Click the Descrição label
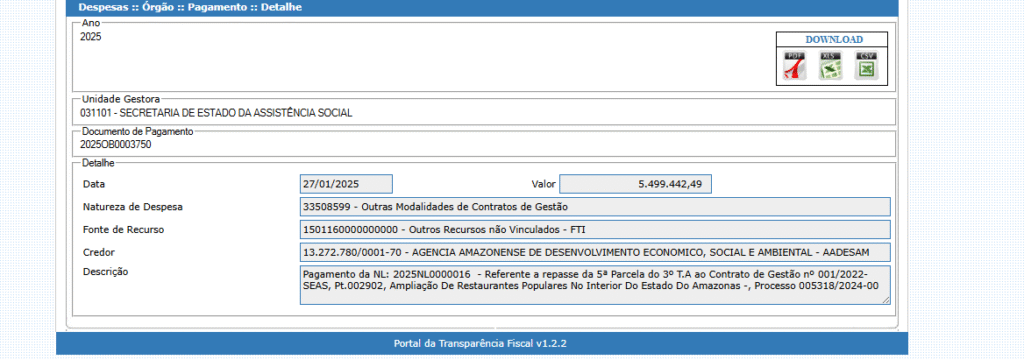 (106, 272)
